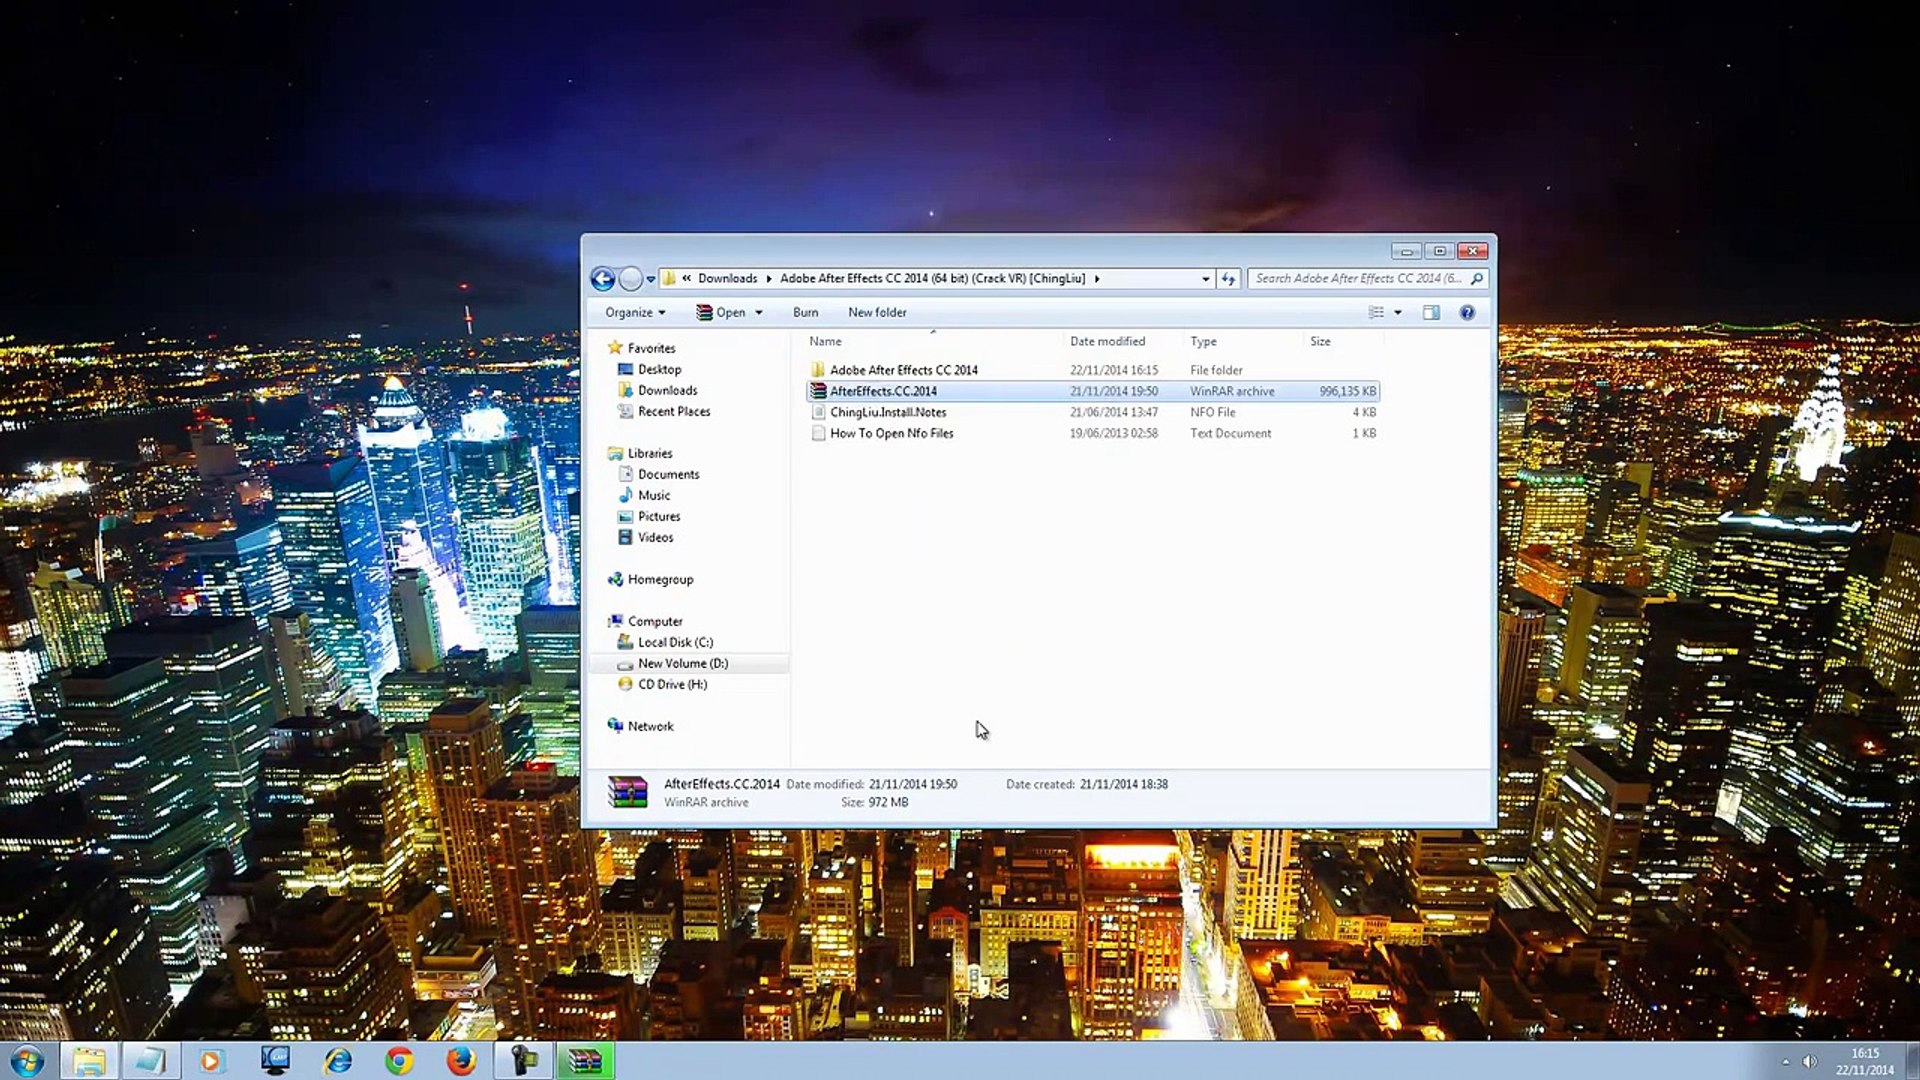1920x1080 pixels.
Task: Open the Explorer help icon
Action: pyautogui.click(x=1467, y=313)
